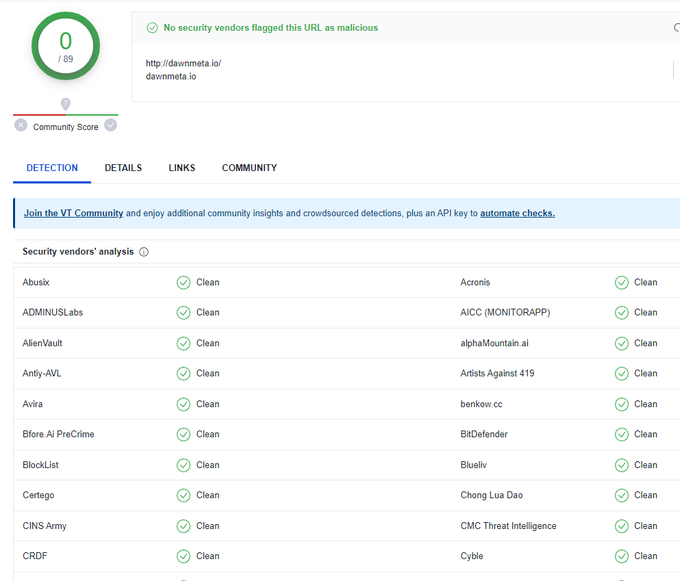Follow the Join the VT Community link
This screenshot has height=581, width=680.
(x=73, y=213)
